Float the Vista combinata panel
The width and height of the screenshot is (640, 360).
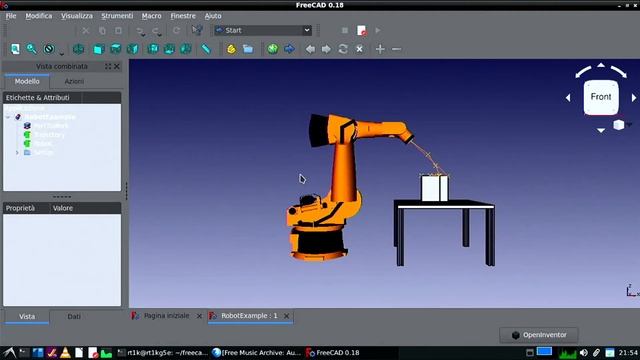coord(108,66)
